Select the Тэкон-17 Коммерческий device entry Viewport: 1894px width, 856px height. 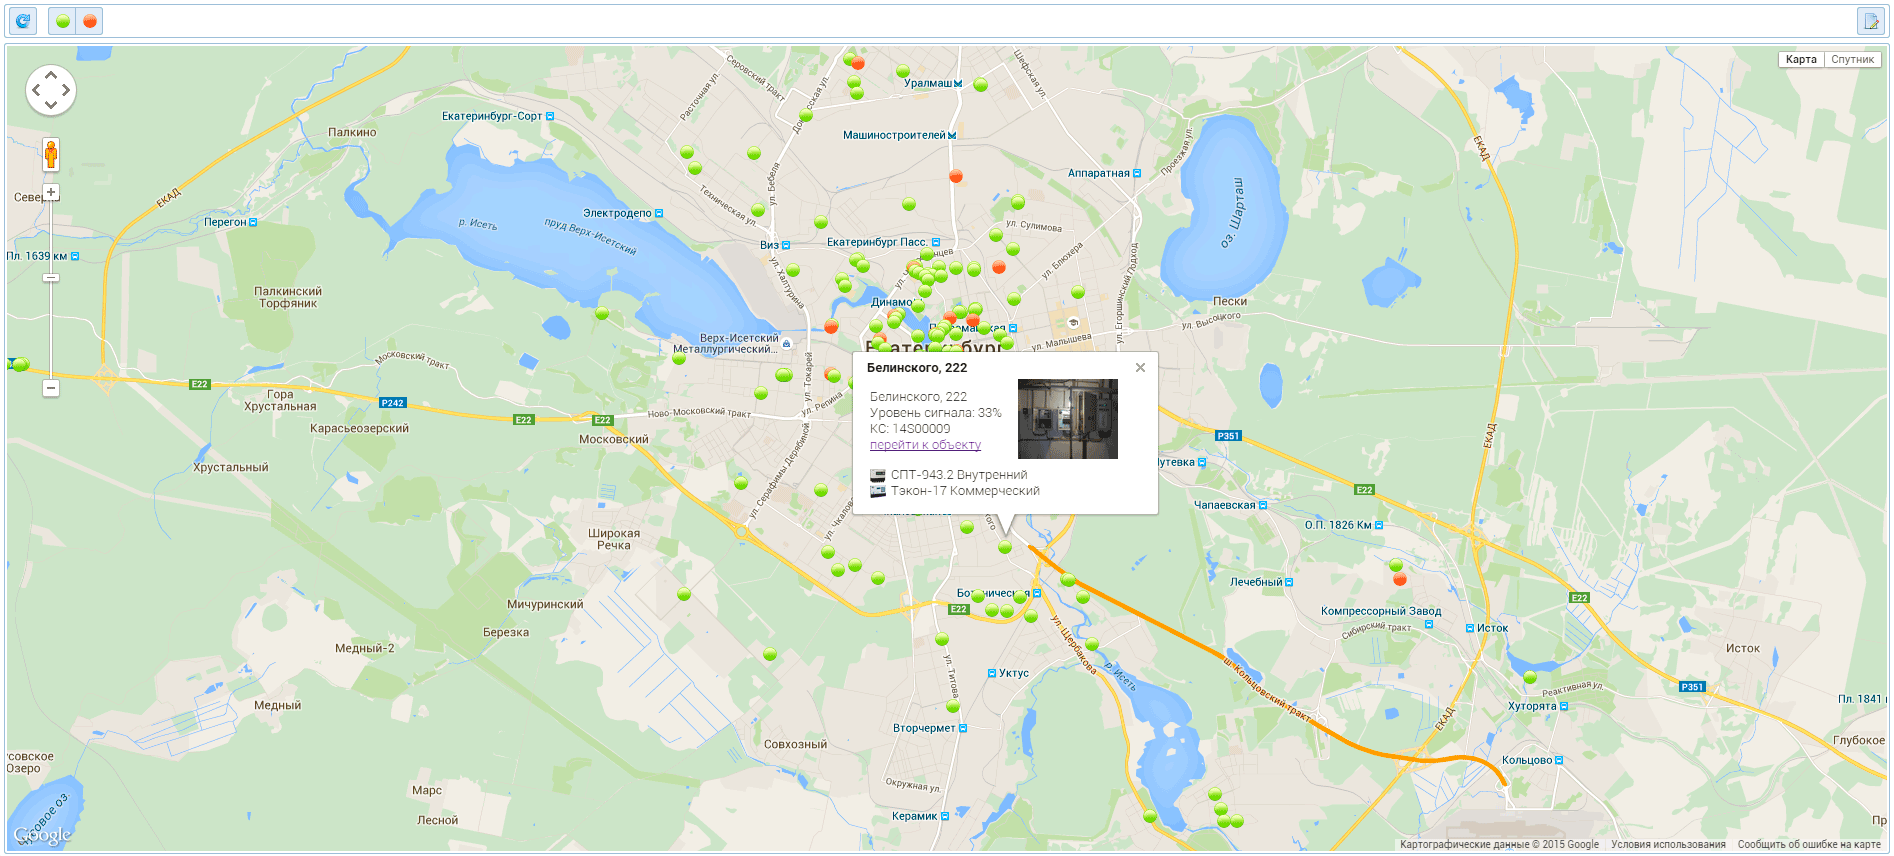[x=964, y=491]
